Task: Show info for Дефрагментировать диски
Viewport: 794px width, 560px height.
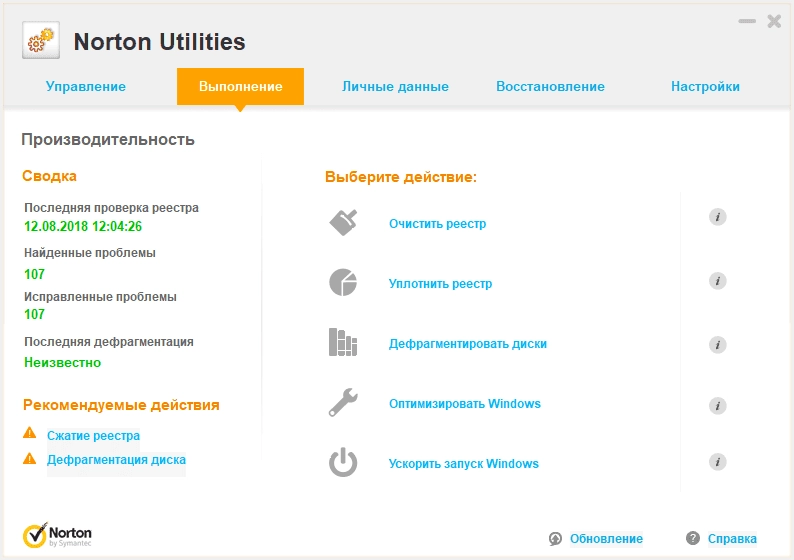Action: 718,345
